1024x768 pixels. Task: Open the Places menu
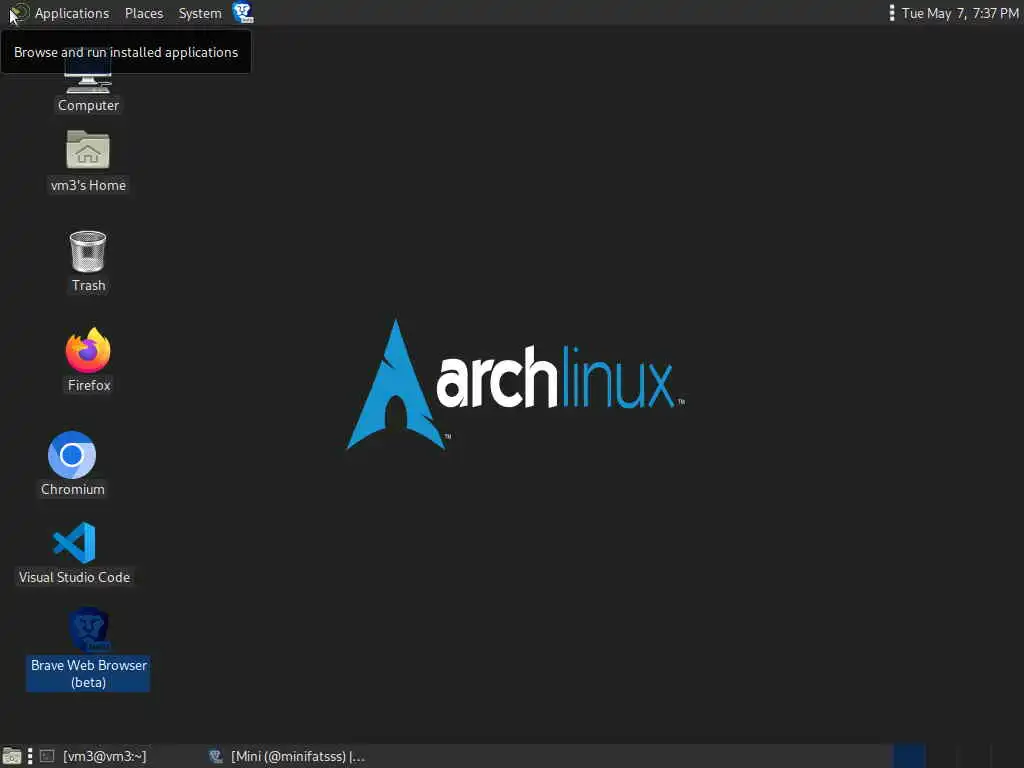pos(144,13)
